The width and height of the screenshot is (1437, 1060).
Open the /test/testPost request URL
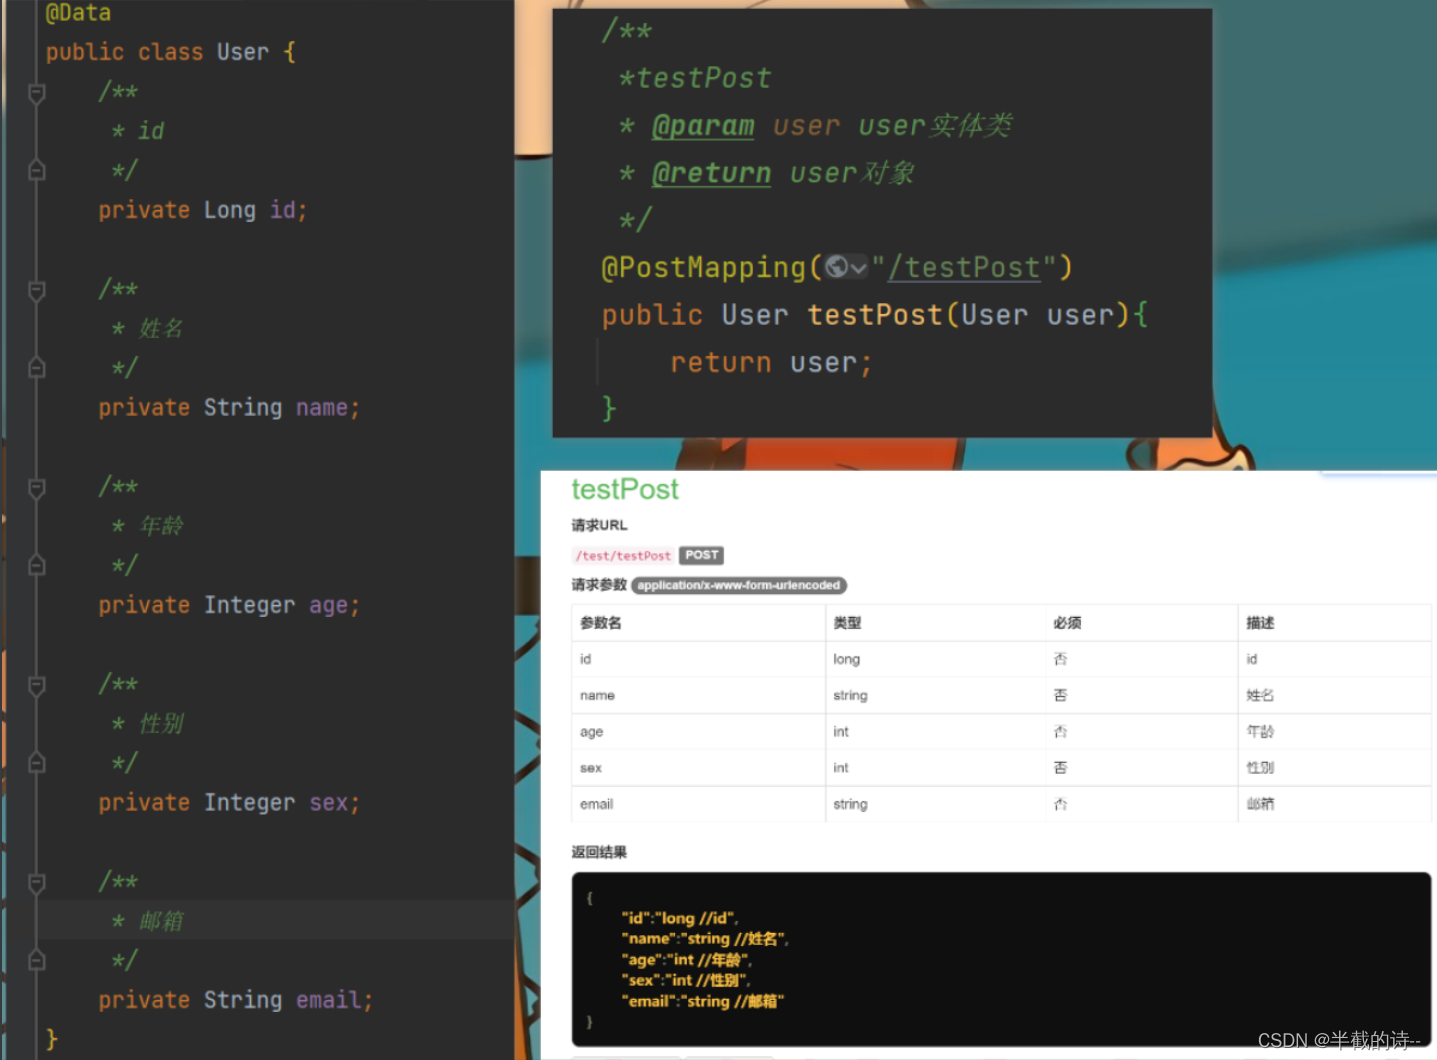(x=622, y=555)
